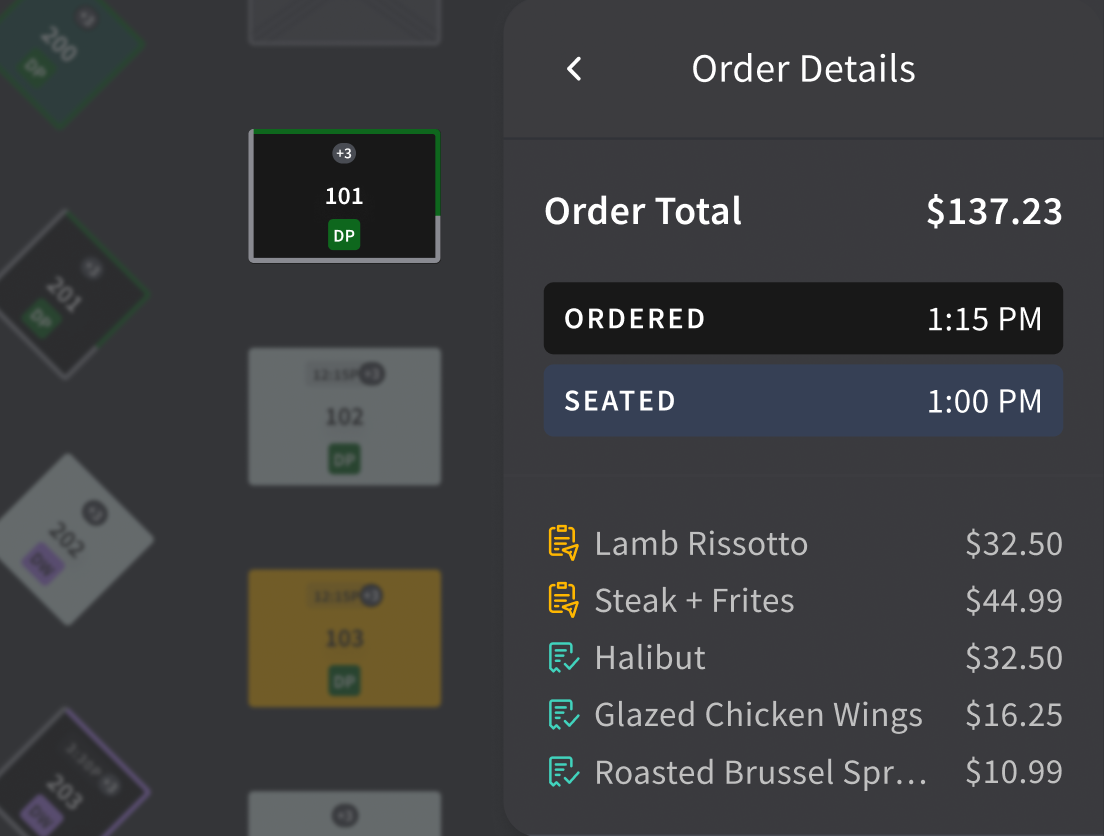Expand the truncated Roasted Brussel Sprouts name

point(760,771)
